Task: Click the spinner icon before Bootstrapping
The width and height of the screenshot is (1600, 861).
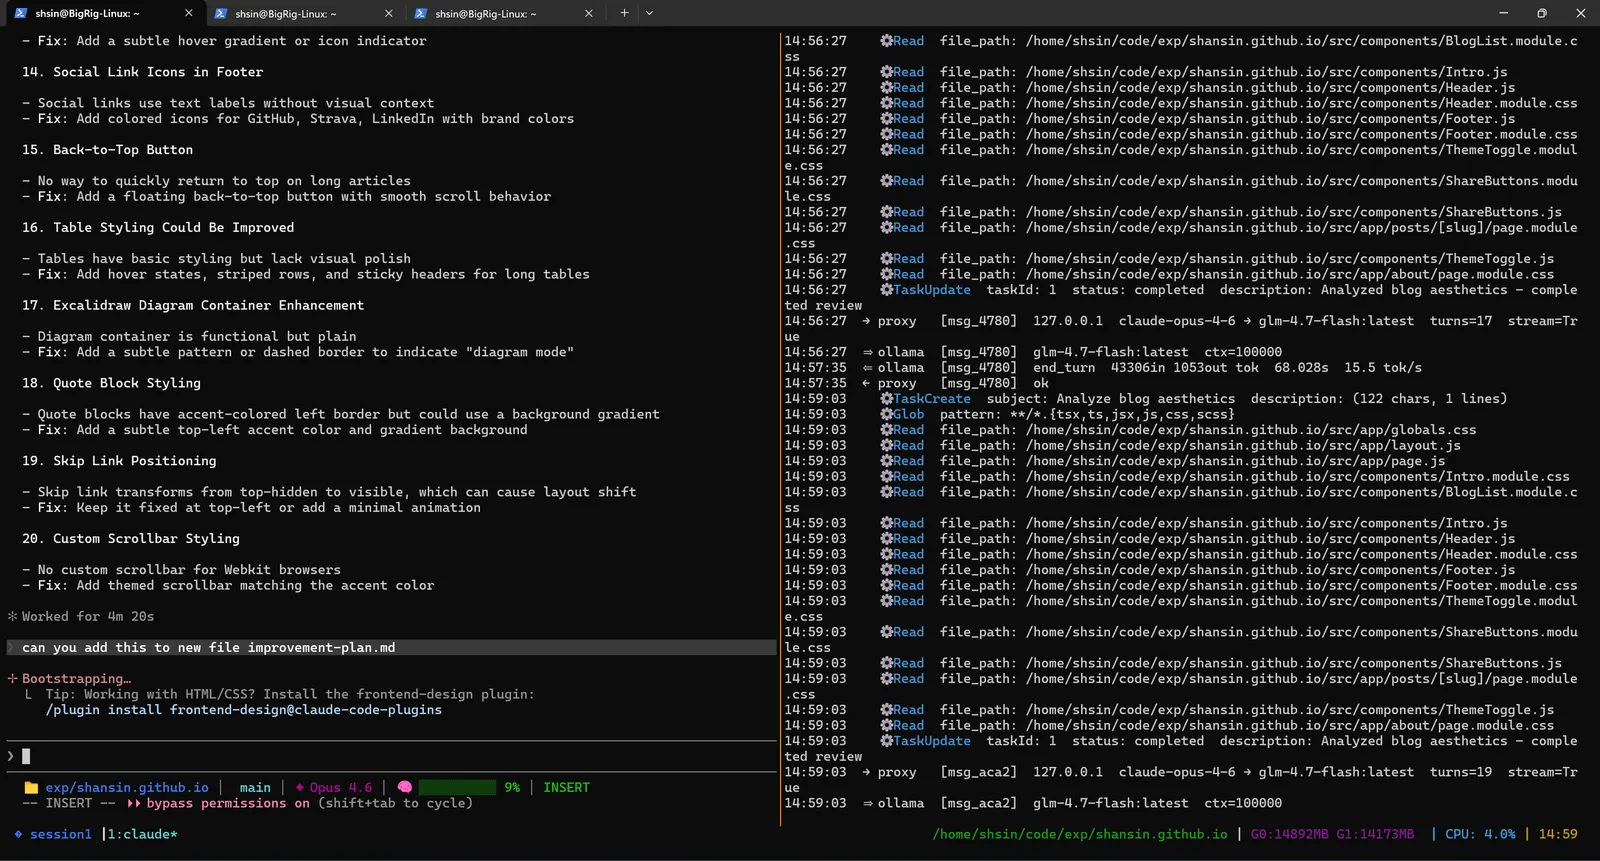Action: [x=13, y=679]
